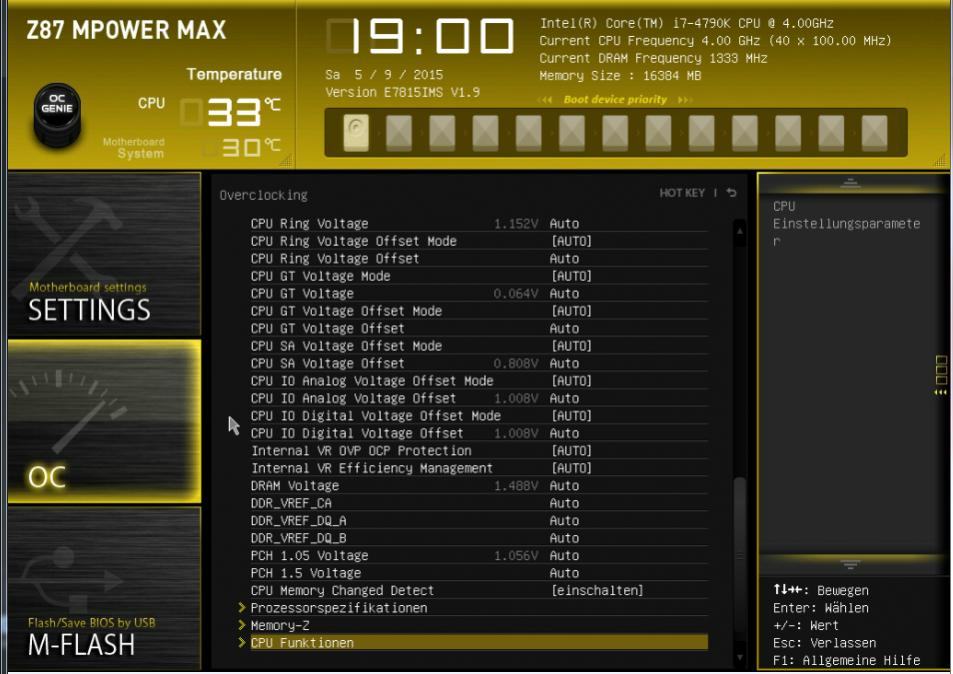Screen dimensions: 953x674
Task: Select the DDR_VREF_DQ_B Auto field
Action: tap(564, 538)
